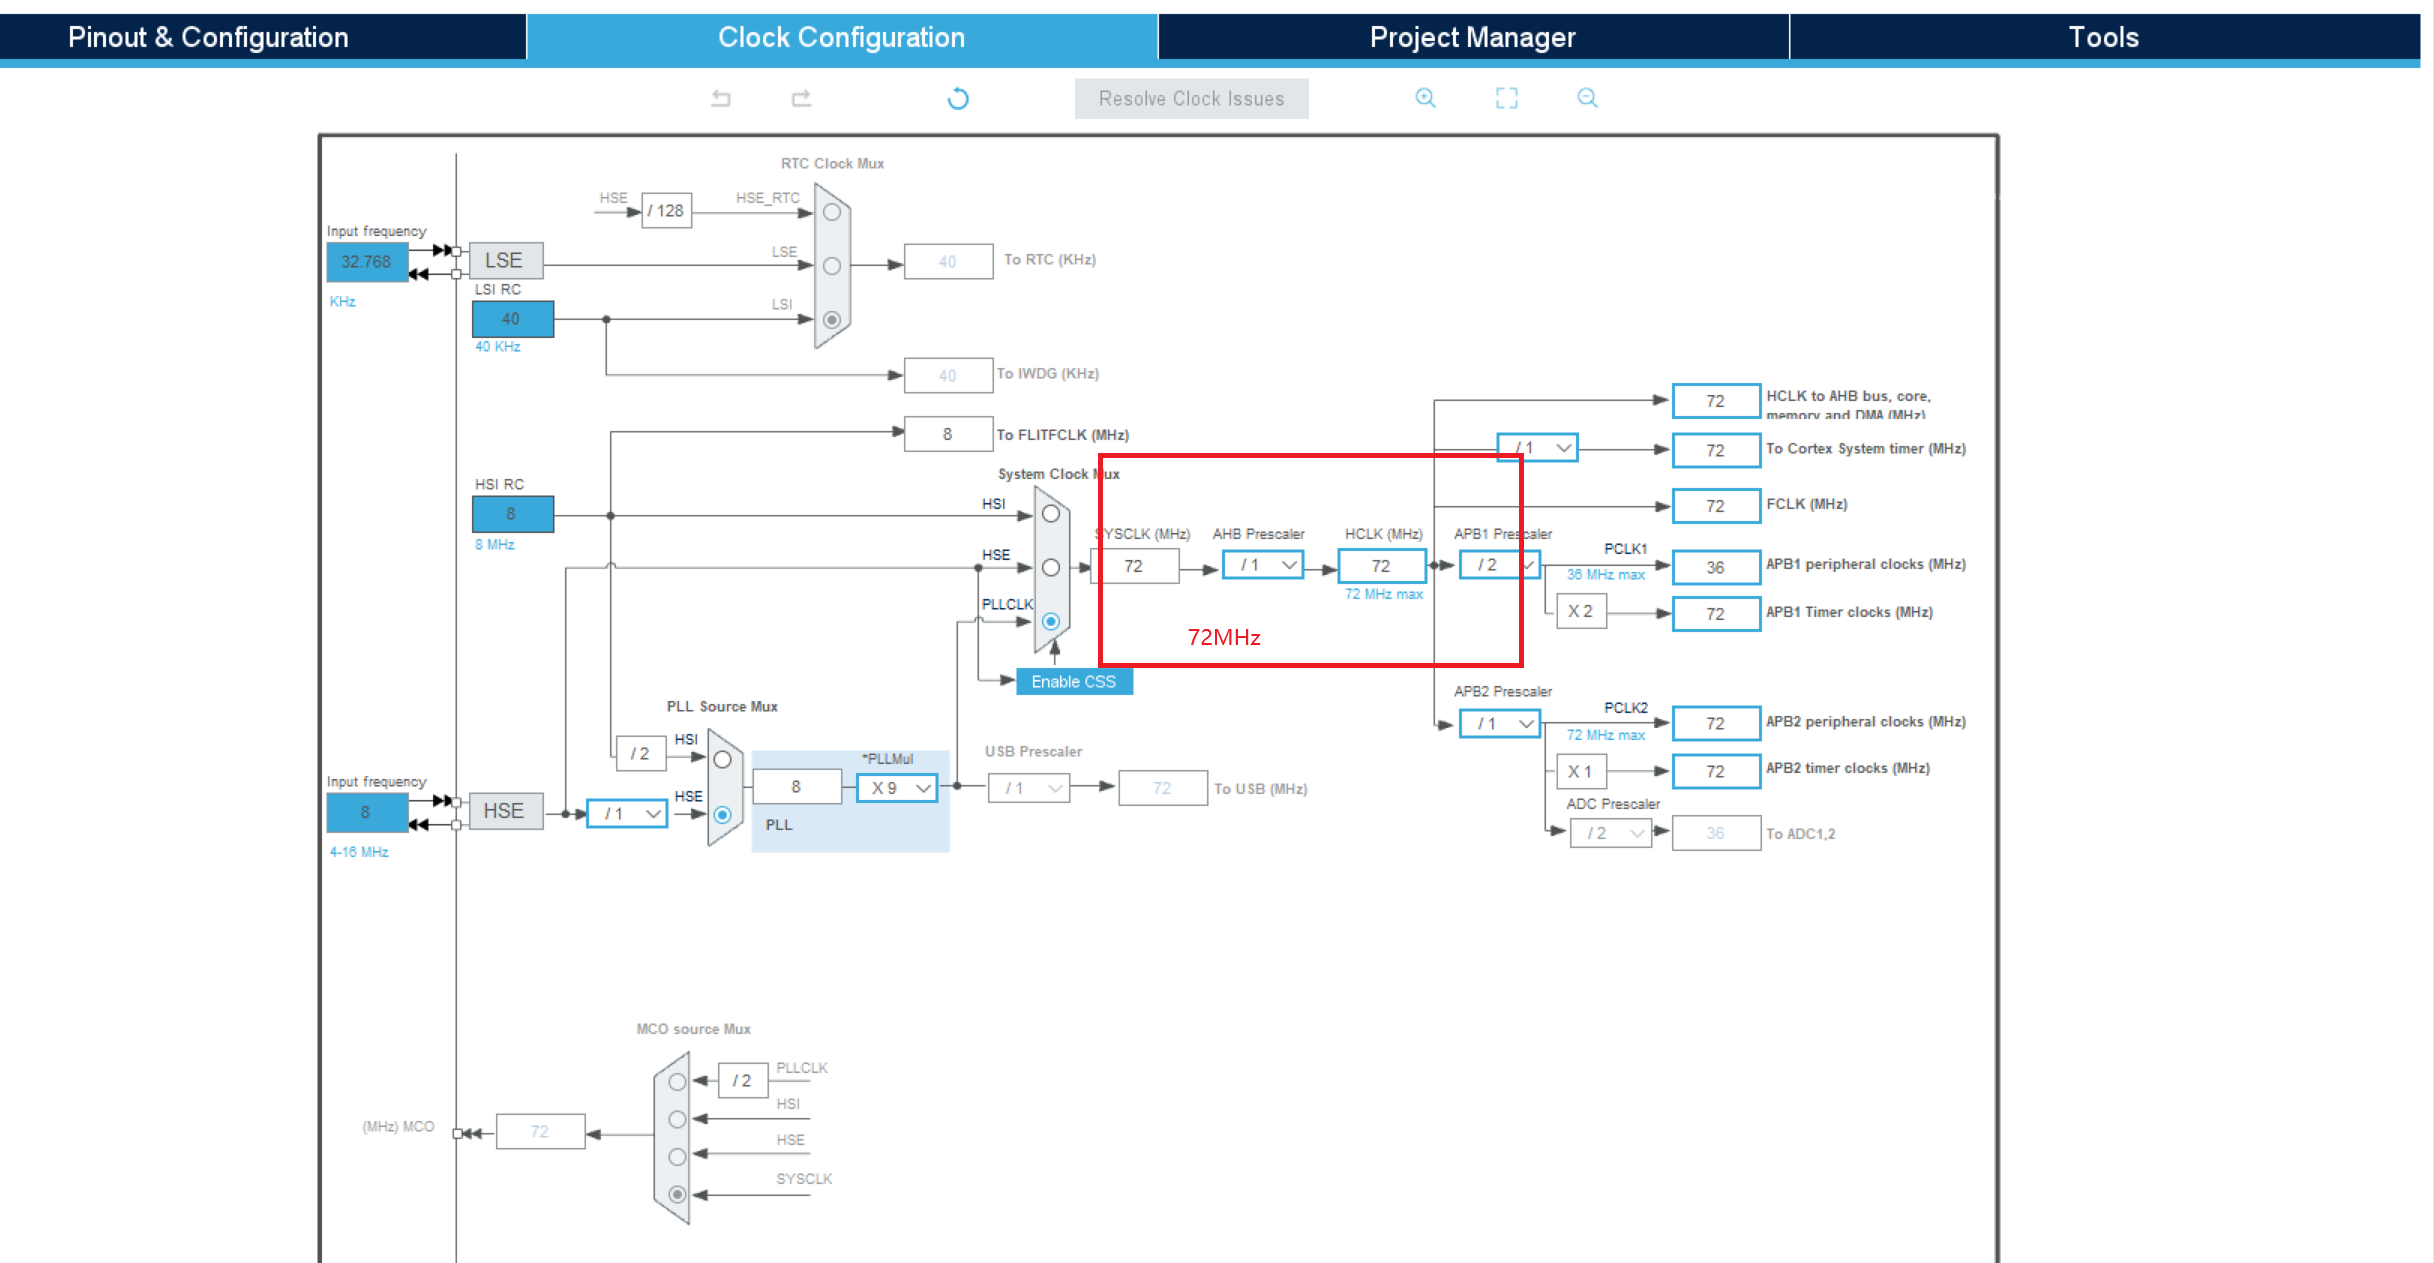Click the Enable CSS button
This screenshot has height=1263, width=2434.
pyautogui.click(x=1073, y=682)
